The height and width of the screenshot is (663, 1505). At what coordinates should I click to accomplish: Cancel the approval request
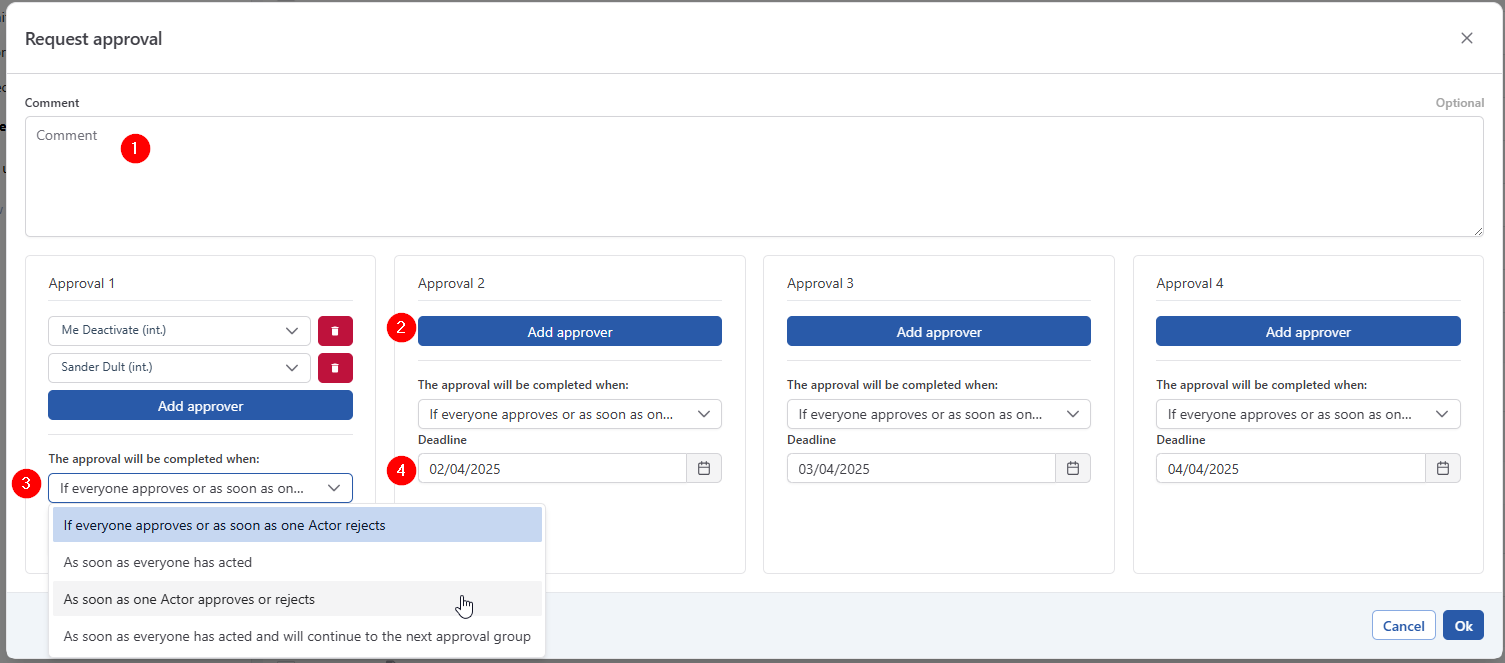[1404, 626]
